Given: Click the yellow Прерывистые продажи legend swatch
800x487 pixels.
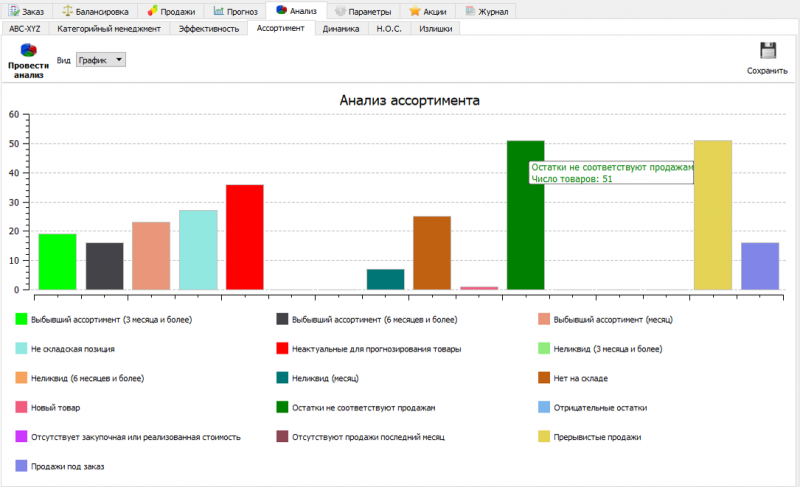Looking at the screenshot, I should pyautogui.click(x=544, y=437).
